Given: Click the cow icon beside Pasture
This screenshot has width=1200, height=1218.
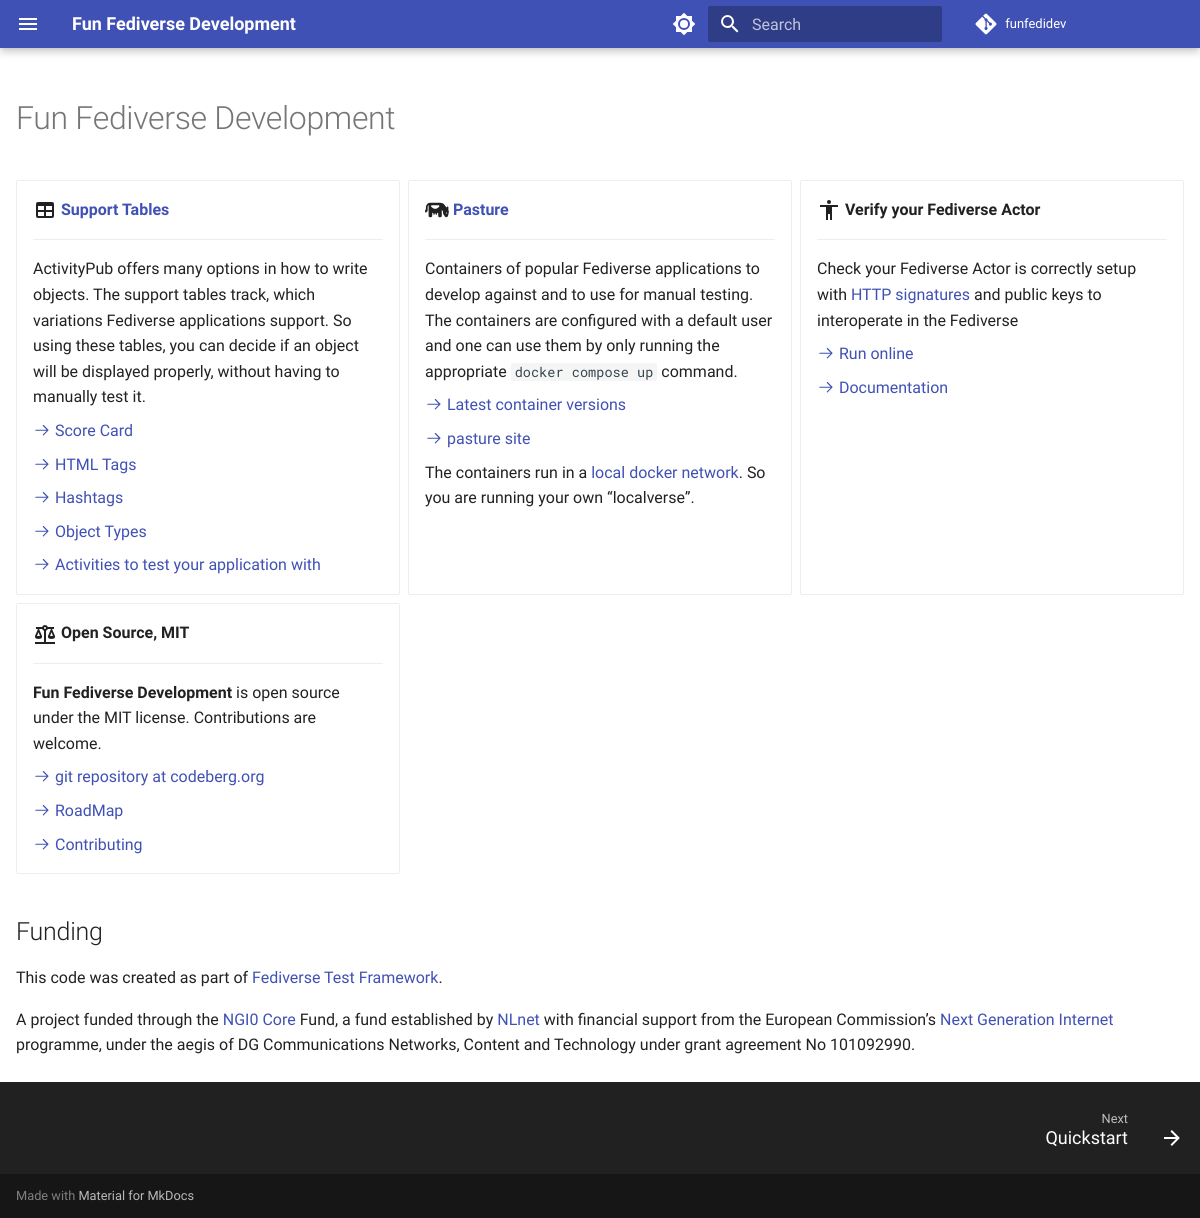Looking at the screenshot, I should pos(437,210).
